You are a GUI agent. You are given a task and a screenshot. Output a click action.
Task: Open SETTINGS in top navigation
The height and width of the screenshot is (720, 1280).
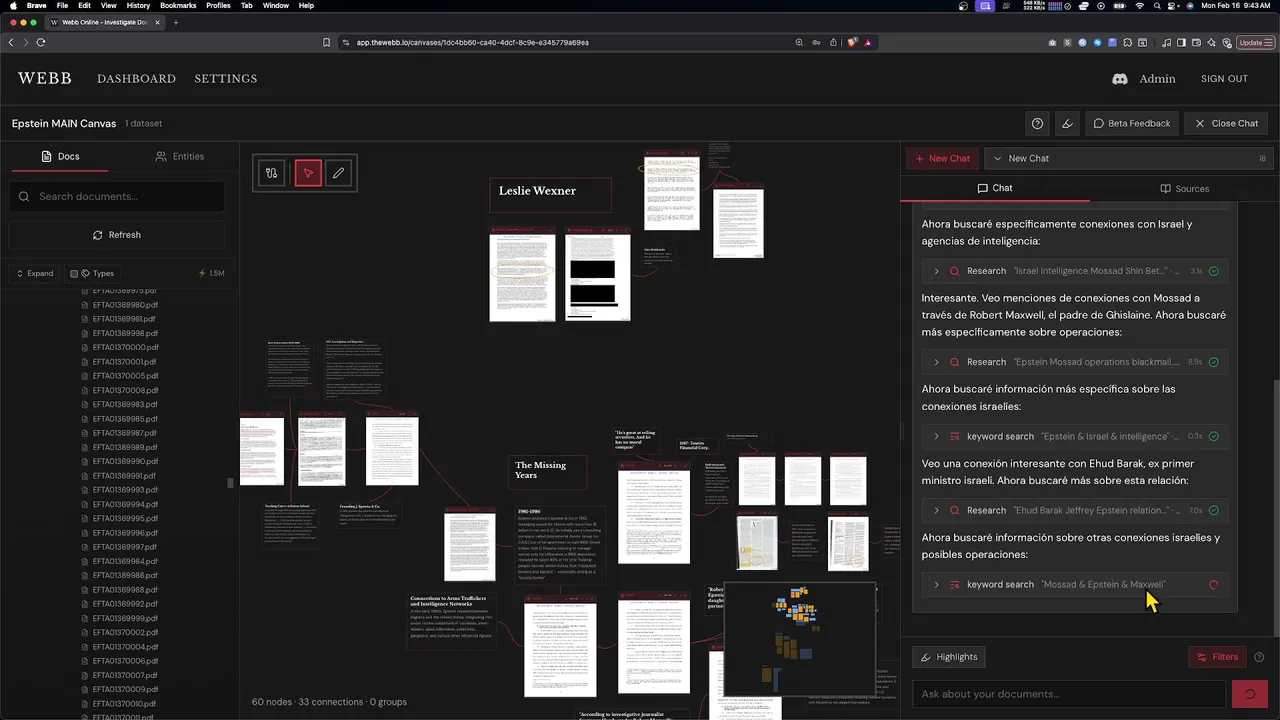click(226, 79)
